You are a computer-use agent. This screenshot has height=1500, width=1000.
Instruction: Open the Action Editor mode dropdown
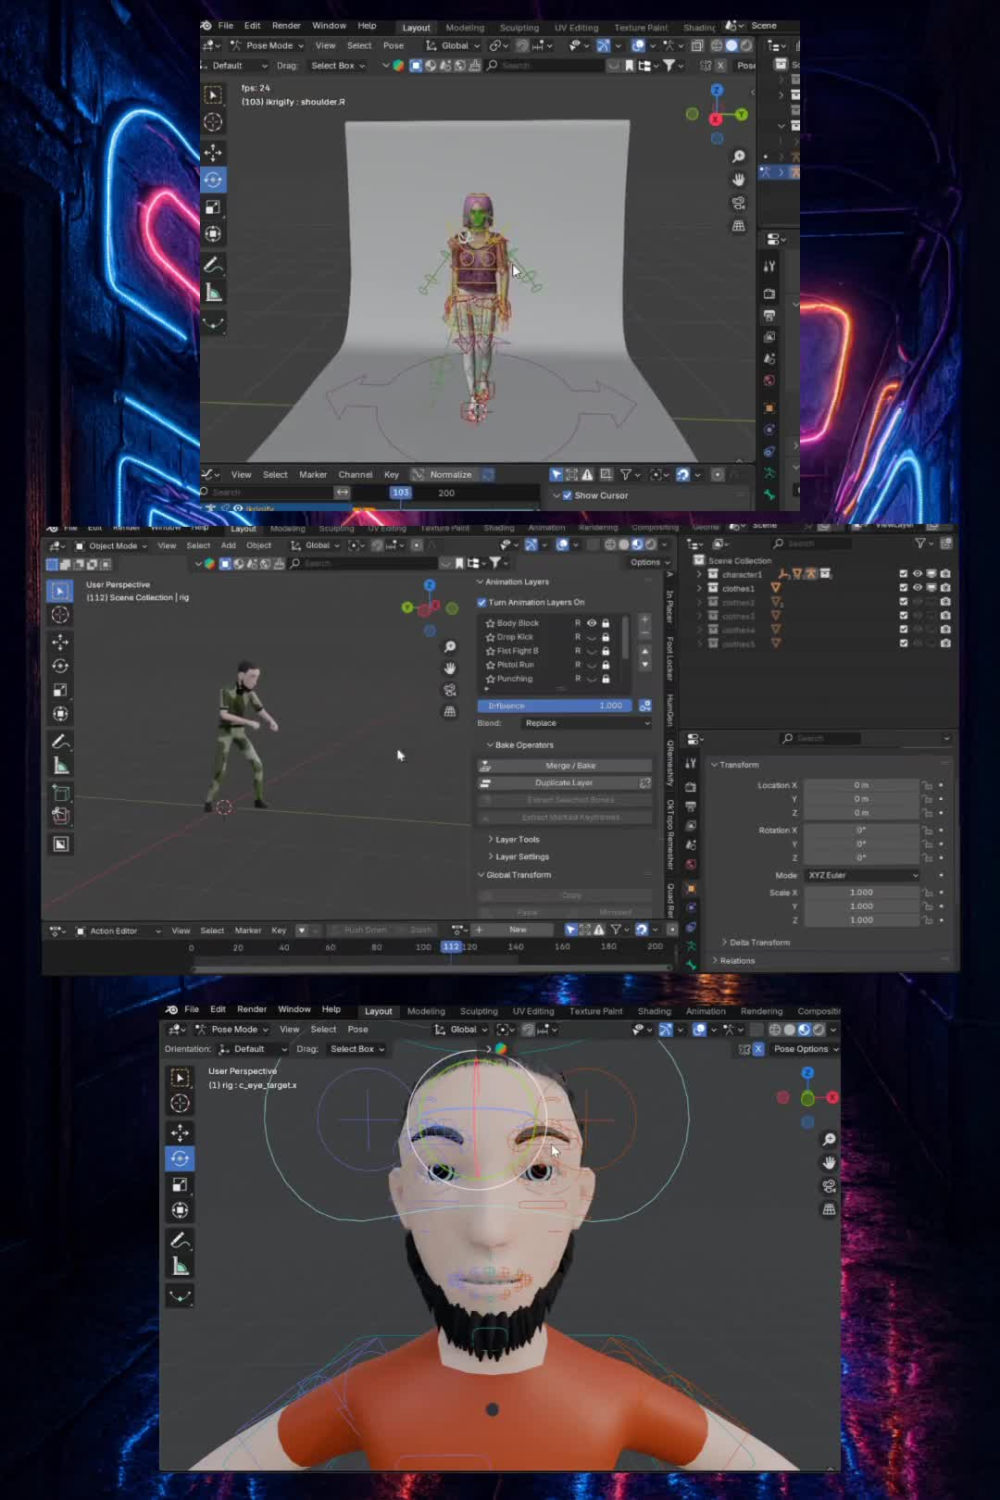[x=118, y=931]
